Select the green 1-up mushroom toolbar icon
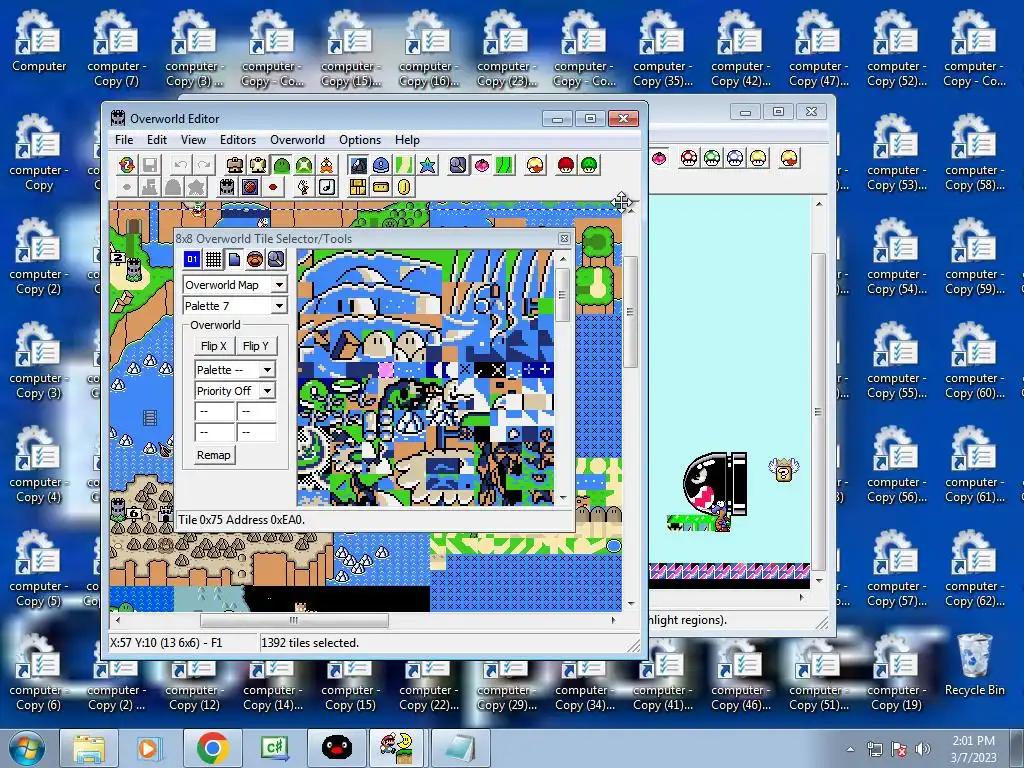The image size is (1024, 768). pyautogui.click(x=589, y=165)
